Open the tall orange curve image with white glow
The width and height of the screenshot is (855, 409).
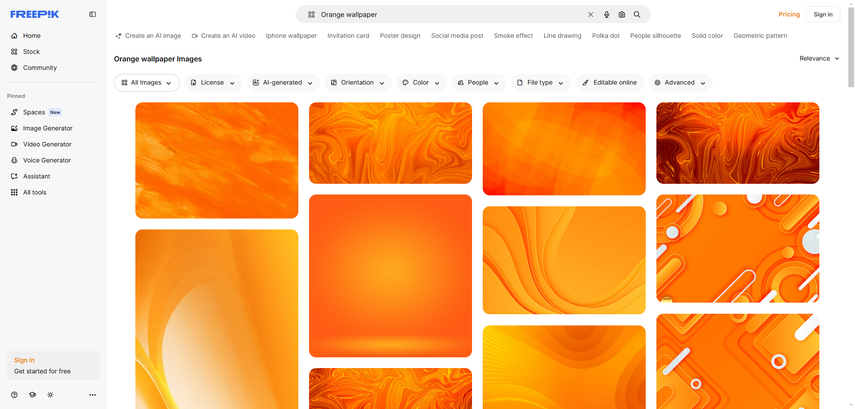click(216, 319)
